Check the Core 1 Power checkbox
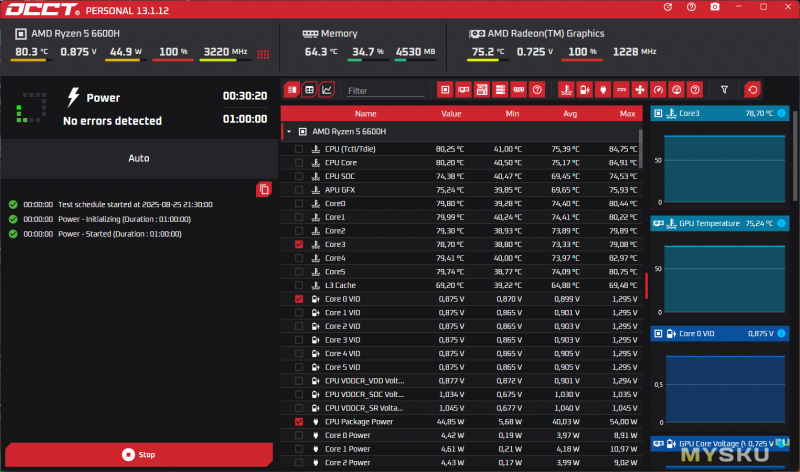Image resolution: width=800 pixels, height=472 pixels. point(299,449)
